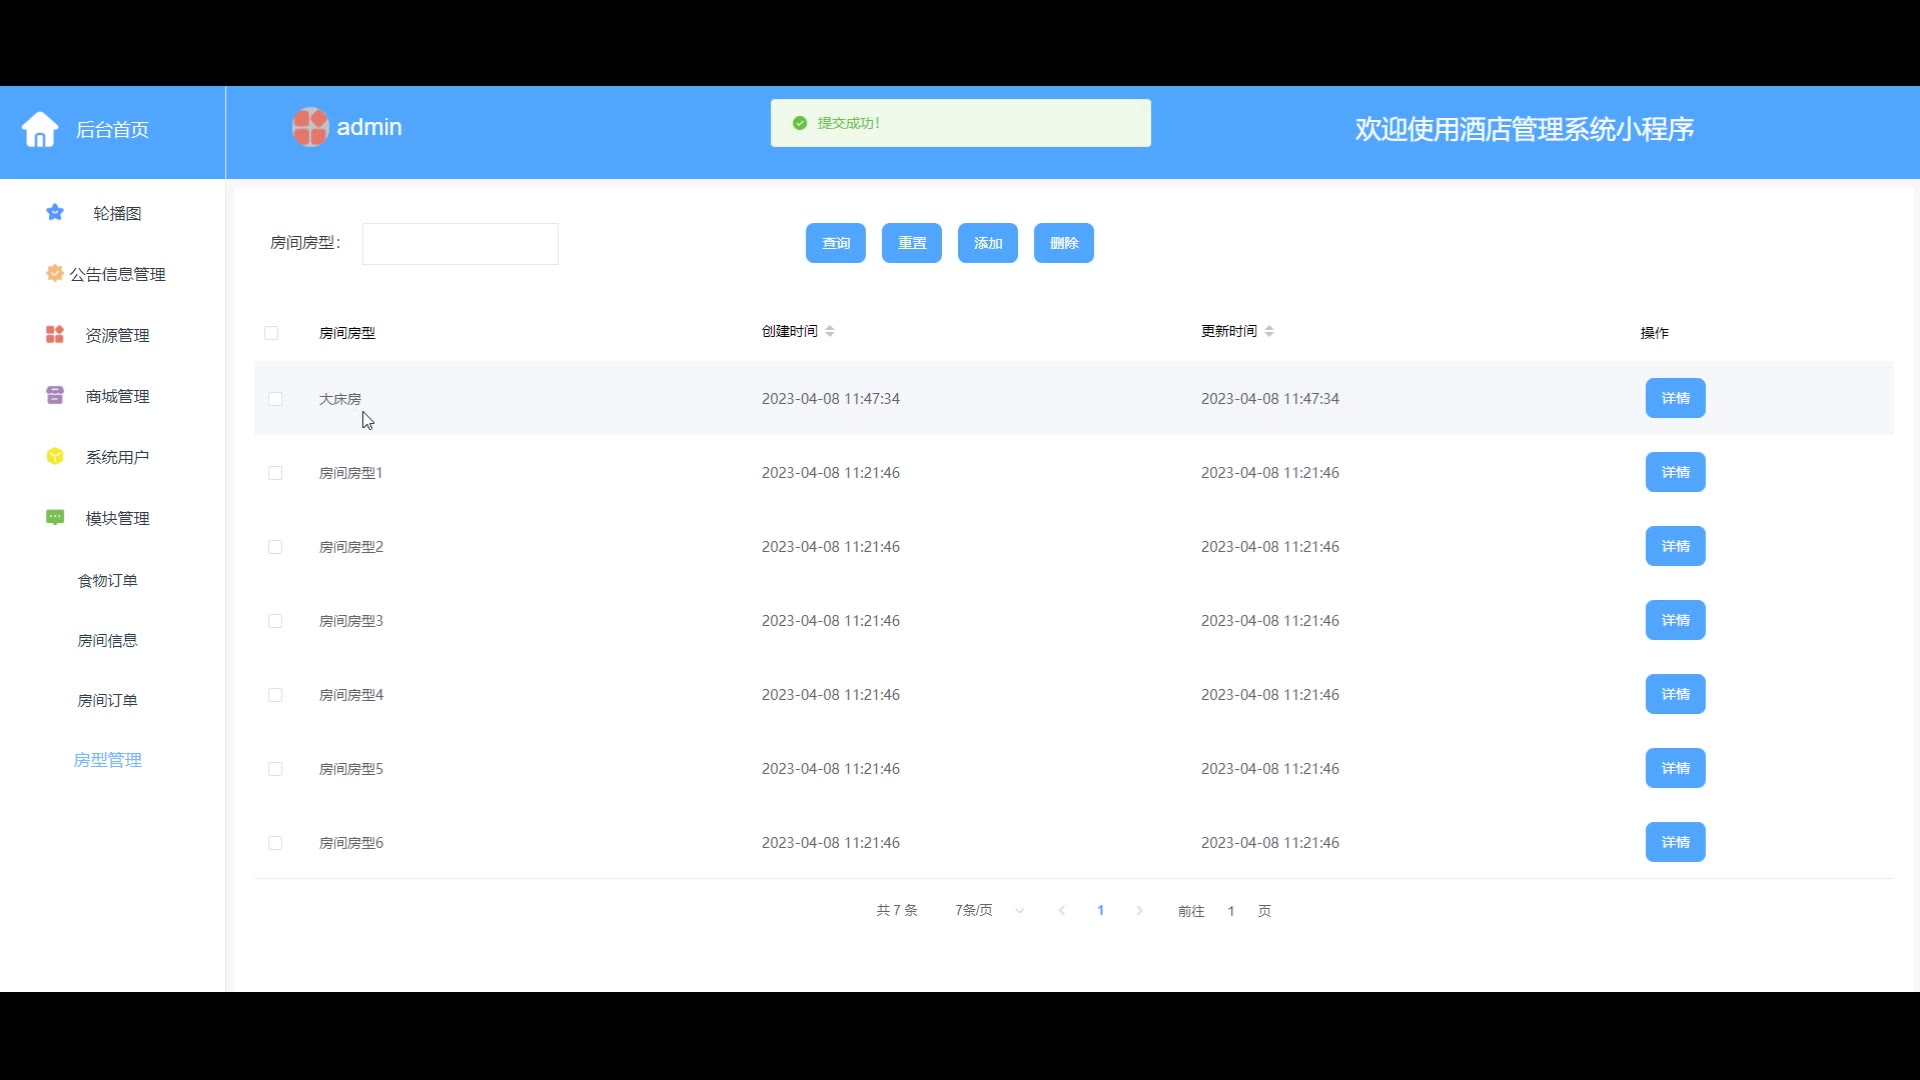This screenshot has height=1080, width=1920.
Task: Click the purple shop icon for 商城管理
Action: coord(55,396)
